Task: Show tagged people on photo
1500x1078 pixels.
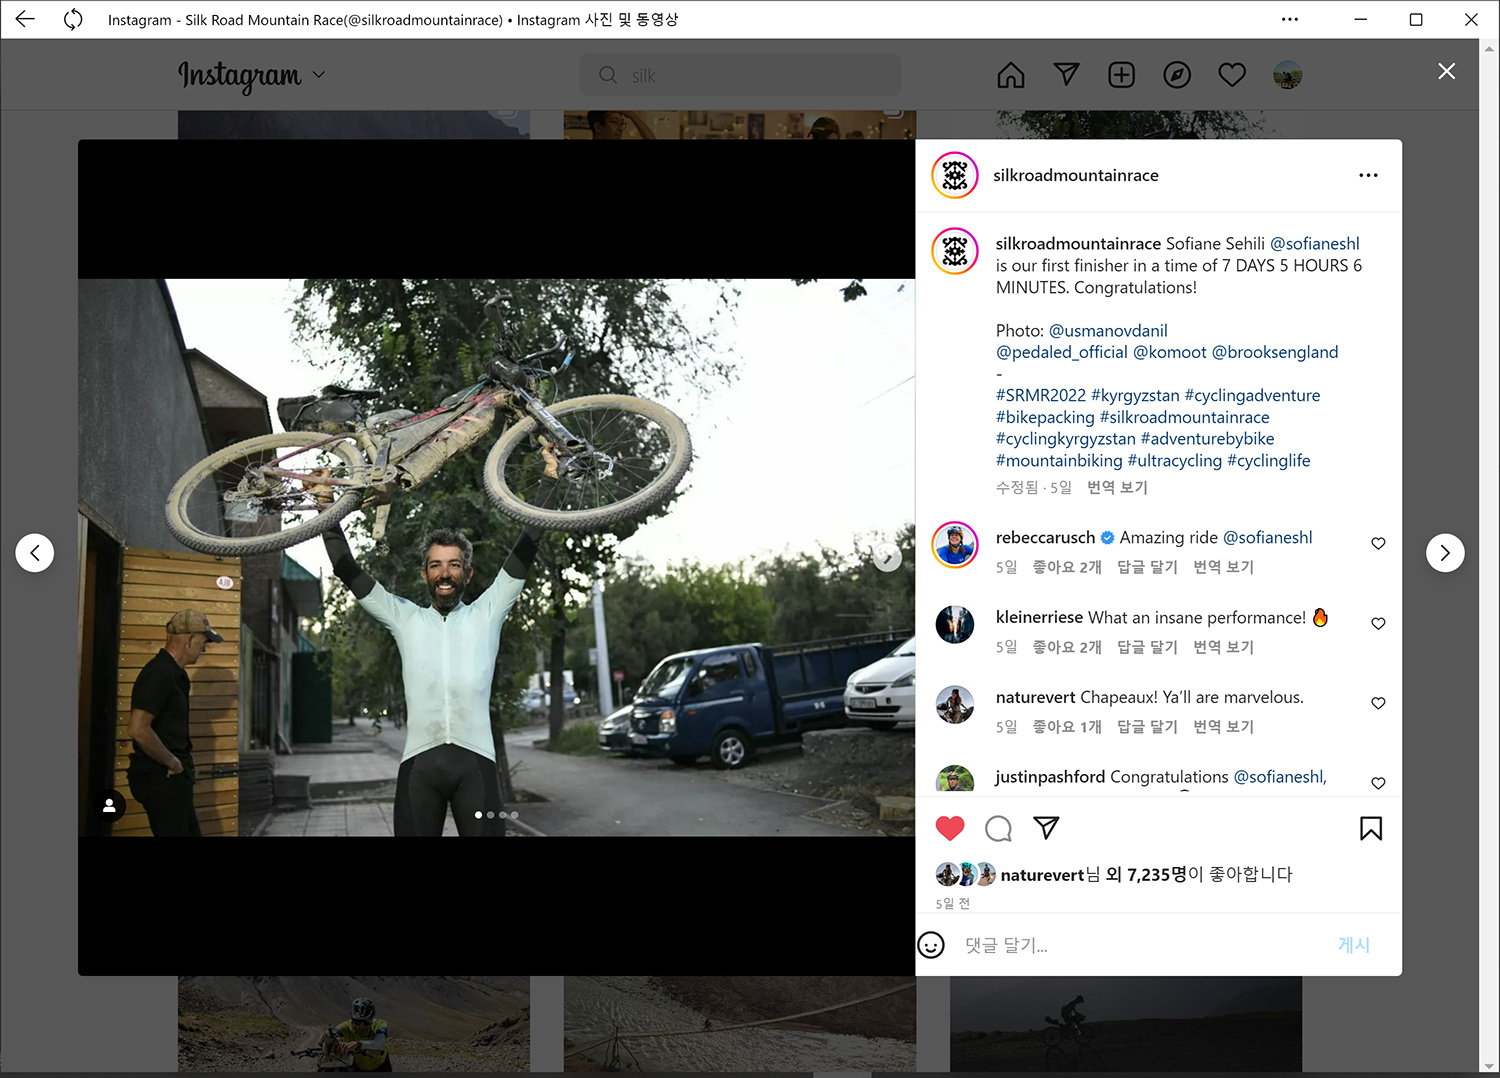Action: point(109,805)
